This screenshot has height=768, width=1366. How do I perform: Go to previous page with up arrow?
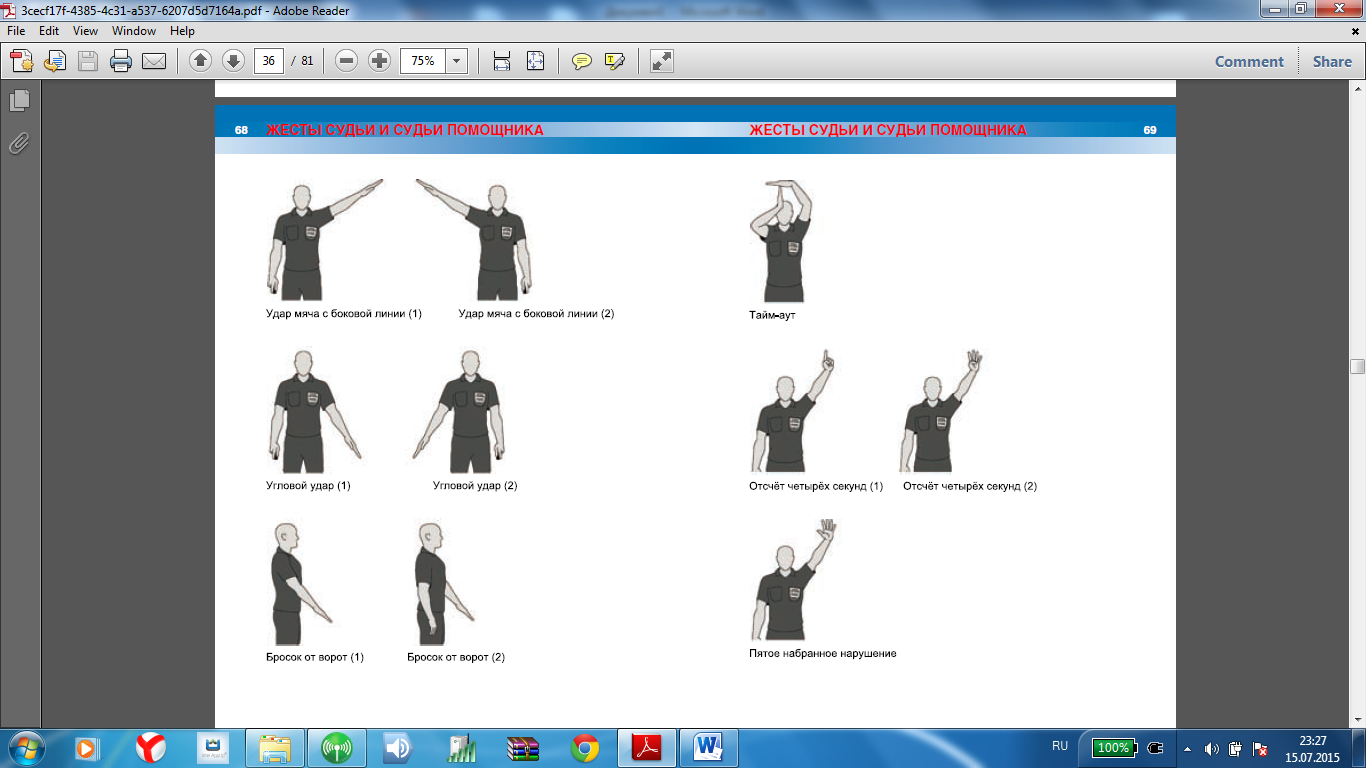(x=200, y=61)
